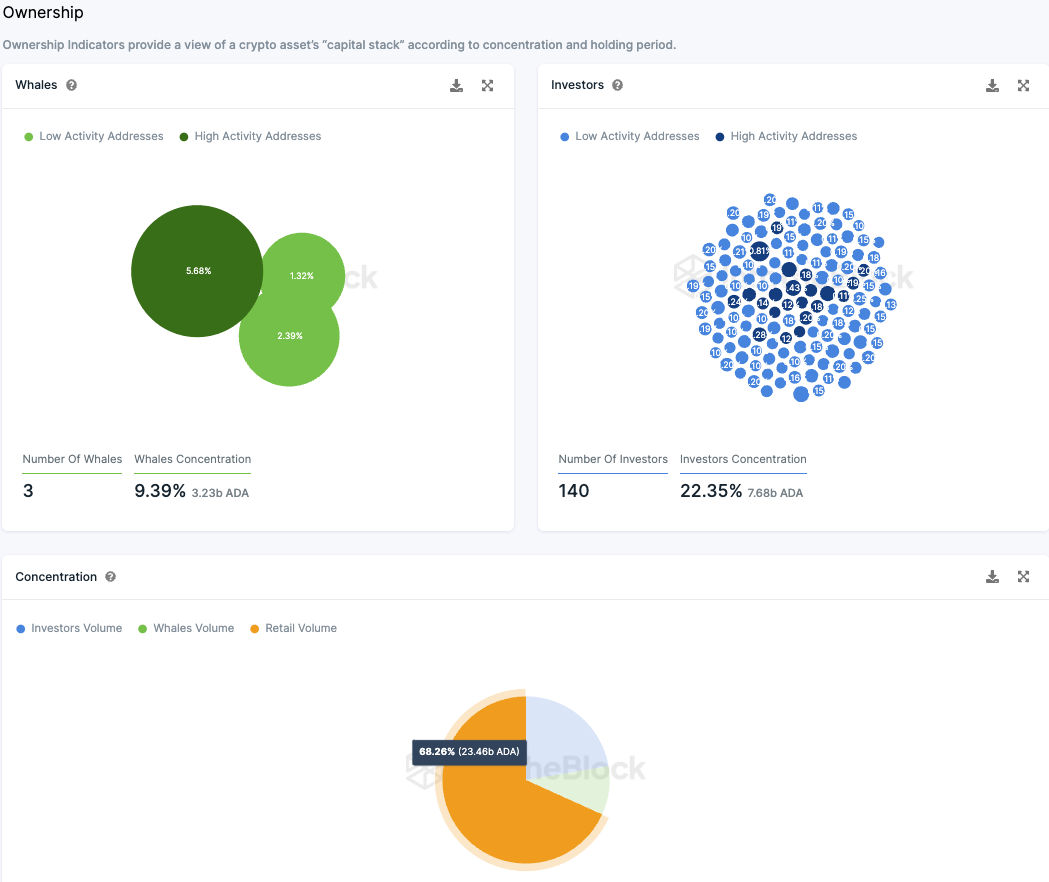Expand the Investors chart to fullscreen
Viewport: 1049px width, 882px height.
pyautogui.click(x=1024, y=86)
